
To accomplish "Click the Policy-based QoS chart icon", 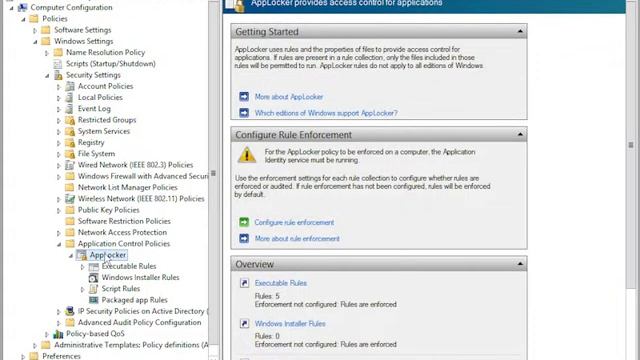I will [58, 334].
